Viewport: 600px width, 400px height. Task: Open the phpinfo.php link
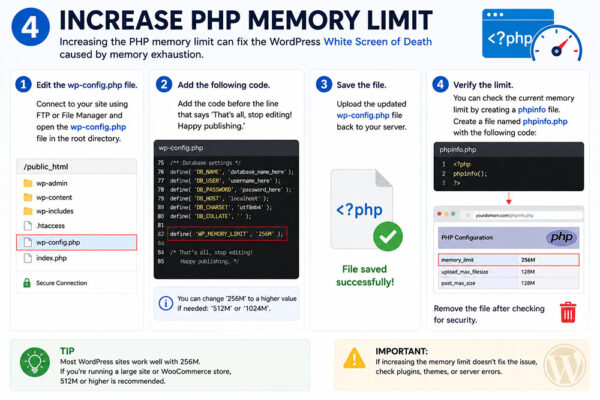click(x=545, y=121)
